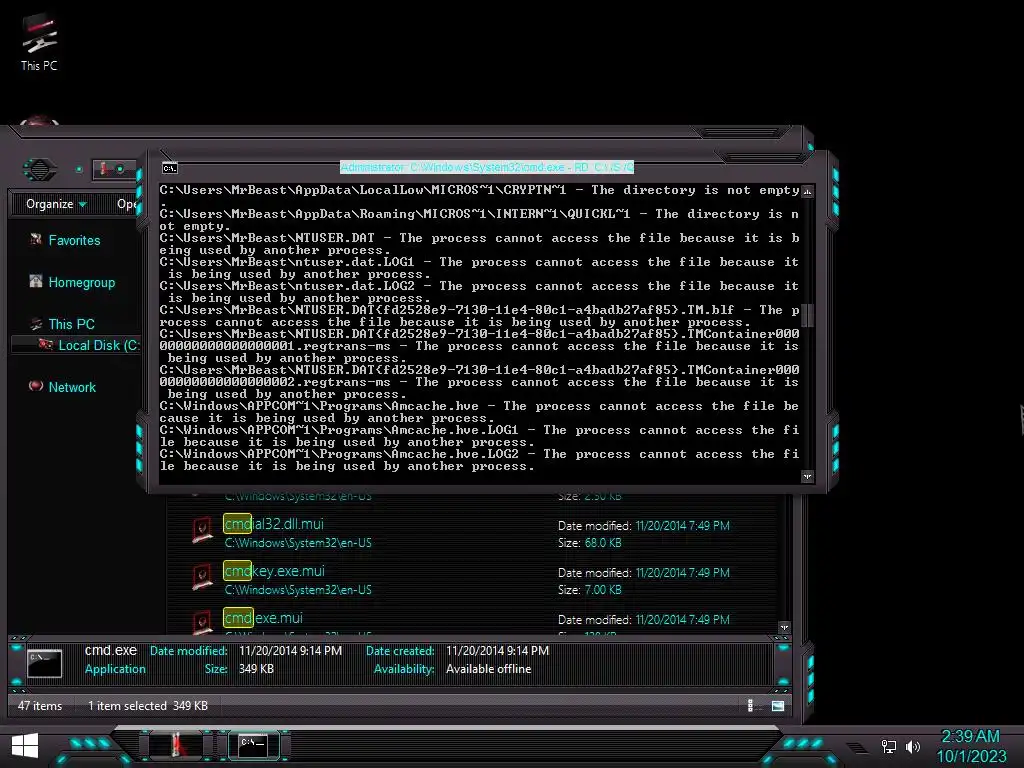The width and height of the screenshot is (1024, 768).
Task: Click the Amcache.hve.LOG2 line in cmd output
Action: click(x=479, y=460)
